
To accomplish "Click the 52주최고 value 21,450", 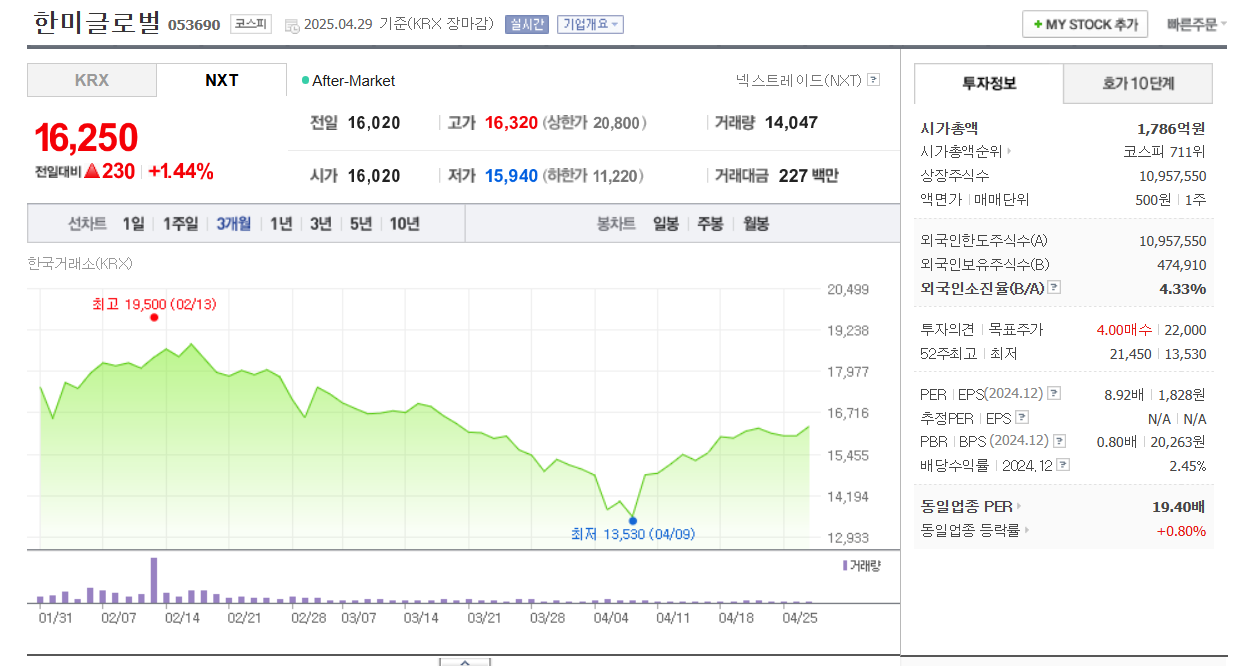I will [1130, 353].
